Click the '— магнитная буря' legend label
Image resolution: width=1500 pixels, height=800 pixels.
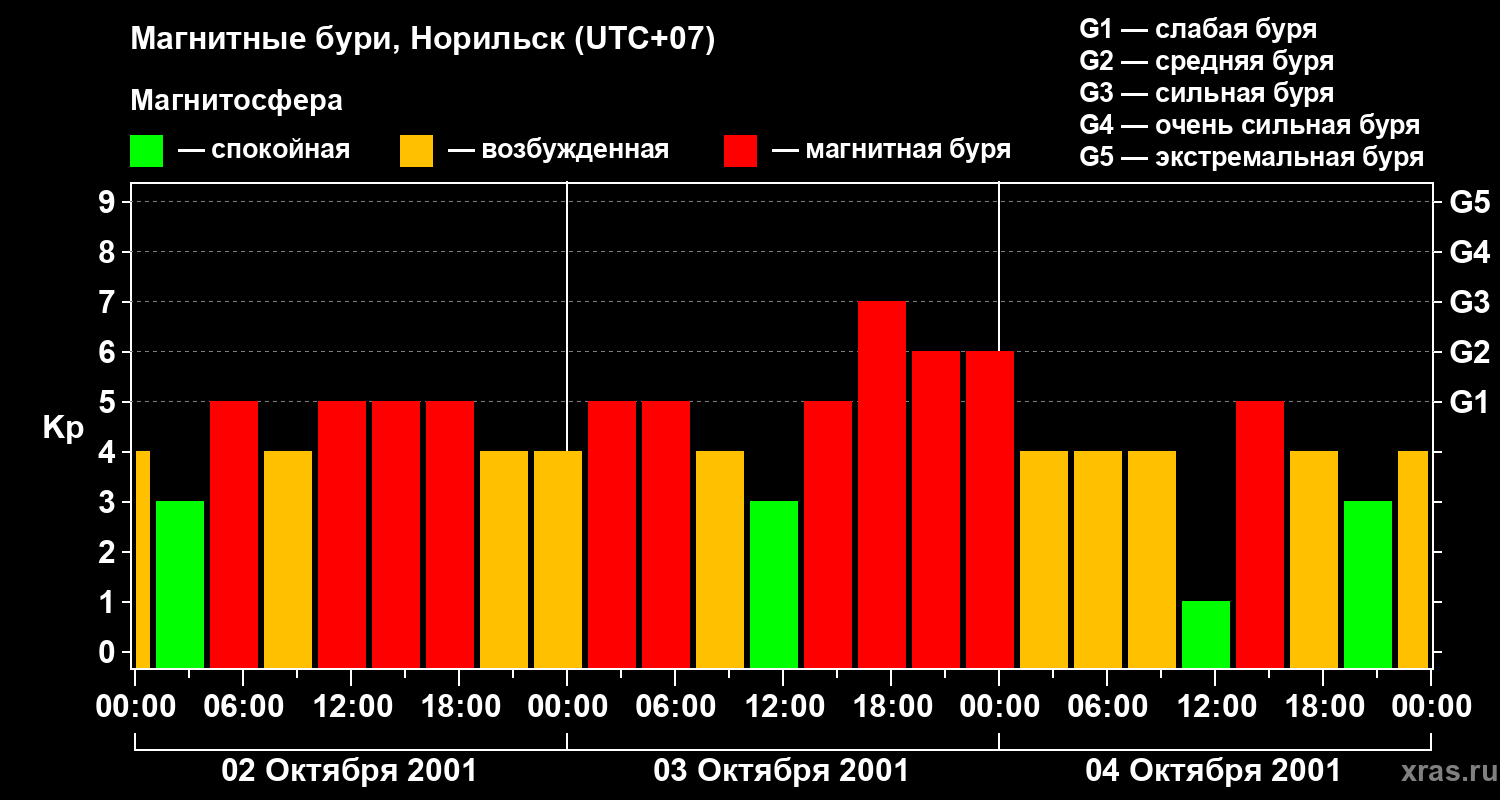pos(891,150)
